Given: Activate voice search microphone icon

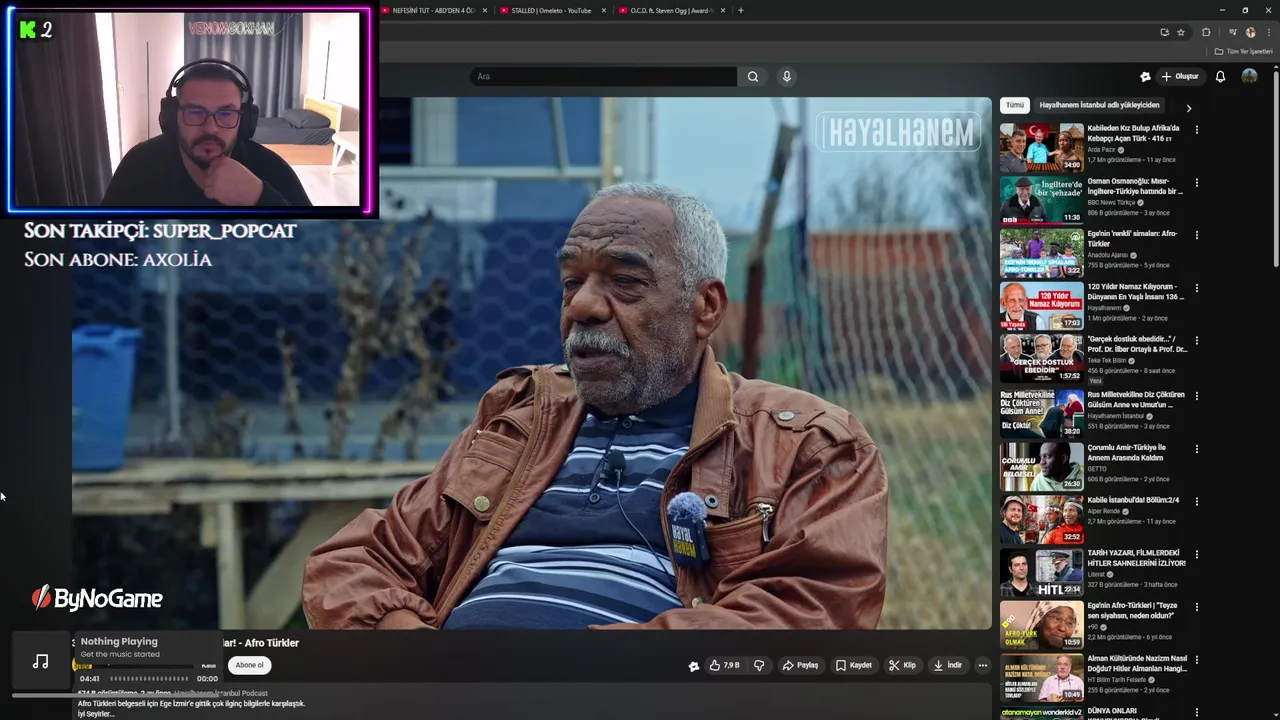Looking at the screenshot, I should (787, 76).
